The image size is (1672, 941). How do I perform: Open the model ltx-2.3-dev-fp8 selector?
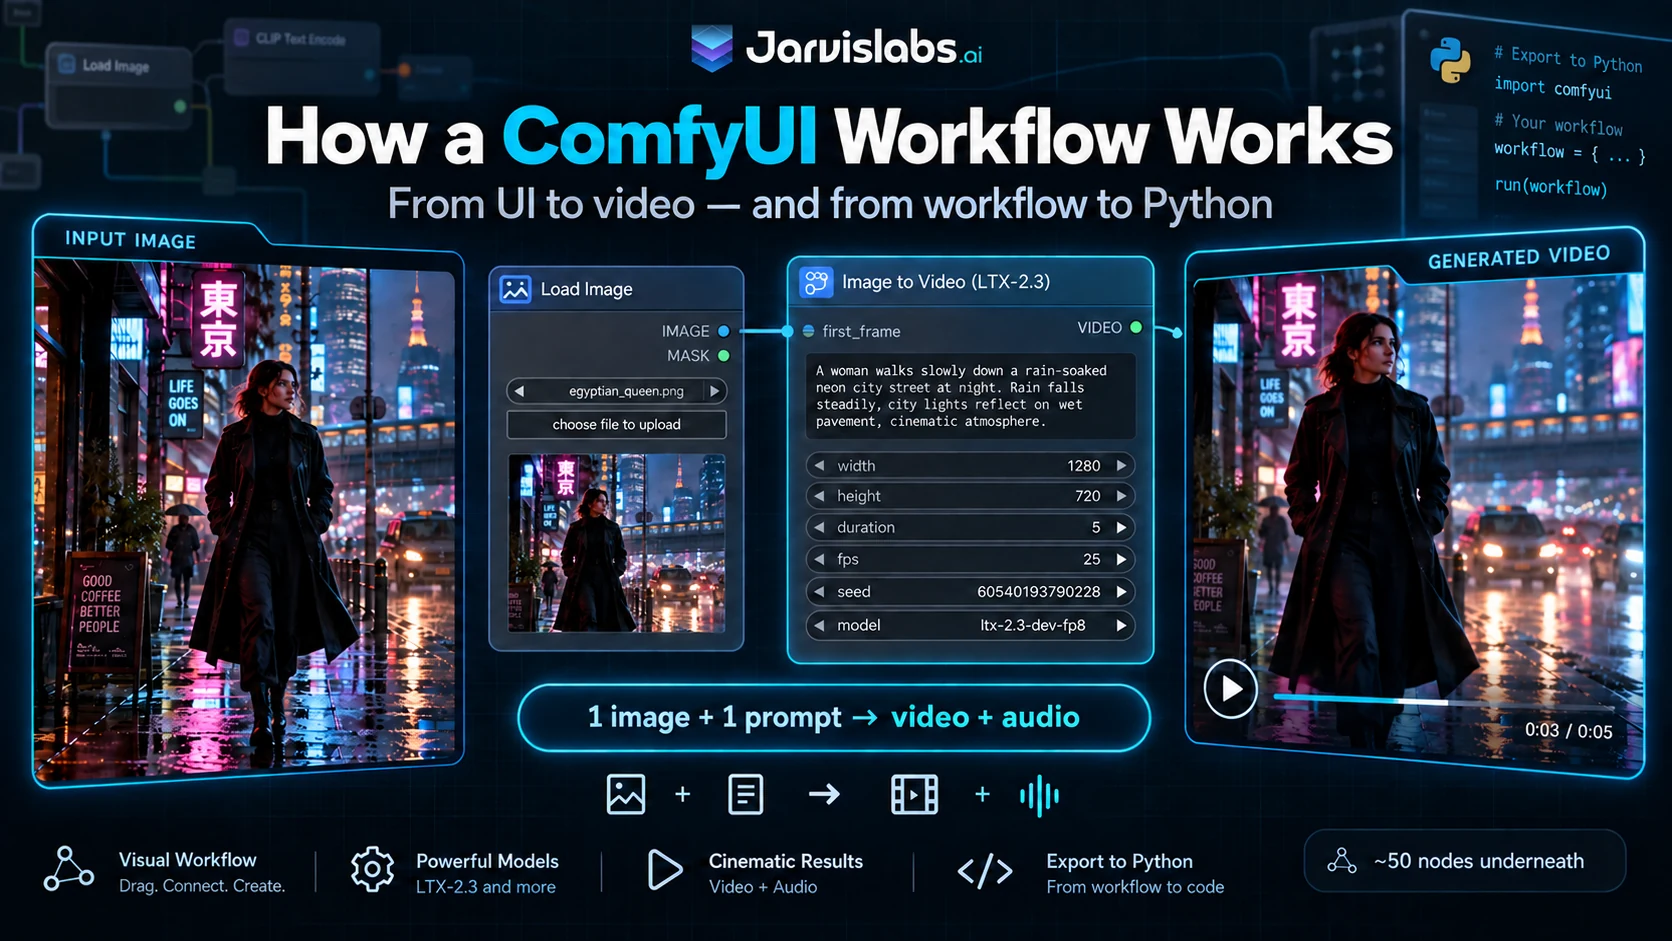[x=971, y=625]
